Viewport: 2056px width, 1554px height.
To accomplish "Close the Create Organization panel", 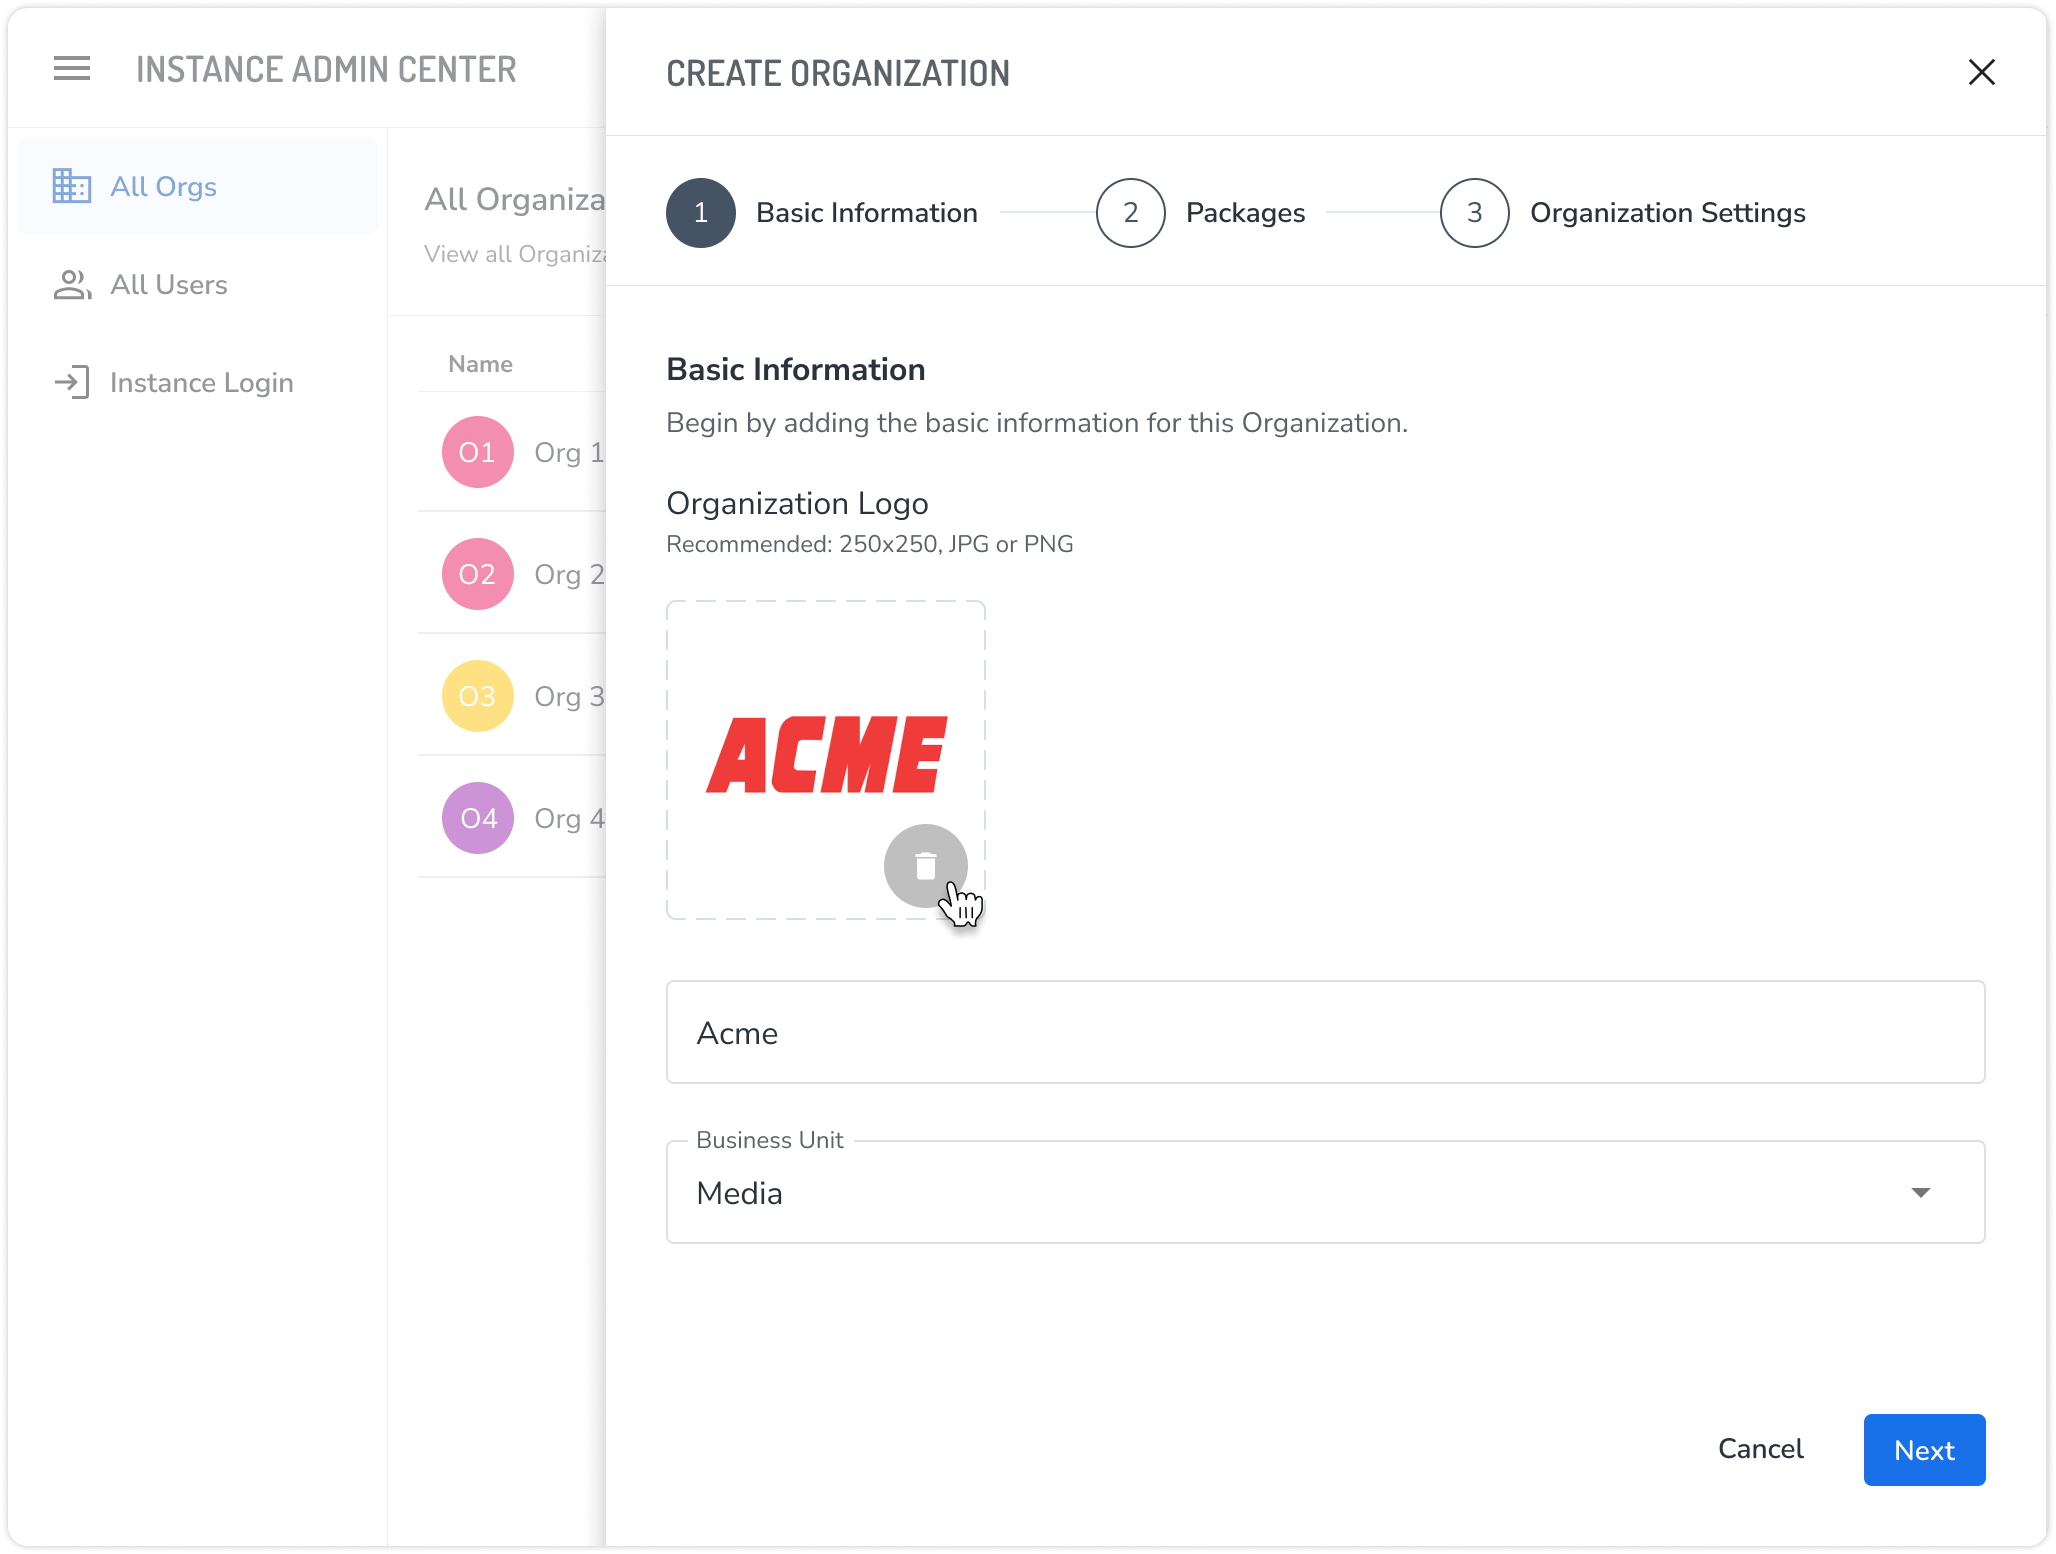I will point(1981,72).
